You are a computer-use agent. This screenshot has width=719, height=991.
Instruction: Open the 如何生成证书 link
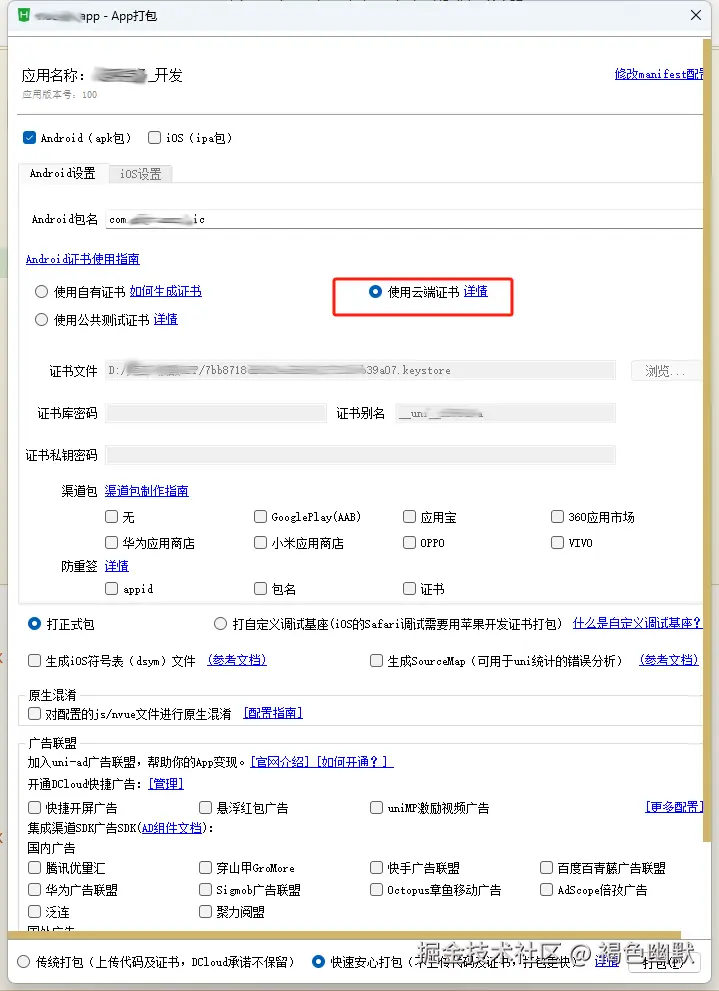pos(166,291)
